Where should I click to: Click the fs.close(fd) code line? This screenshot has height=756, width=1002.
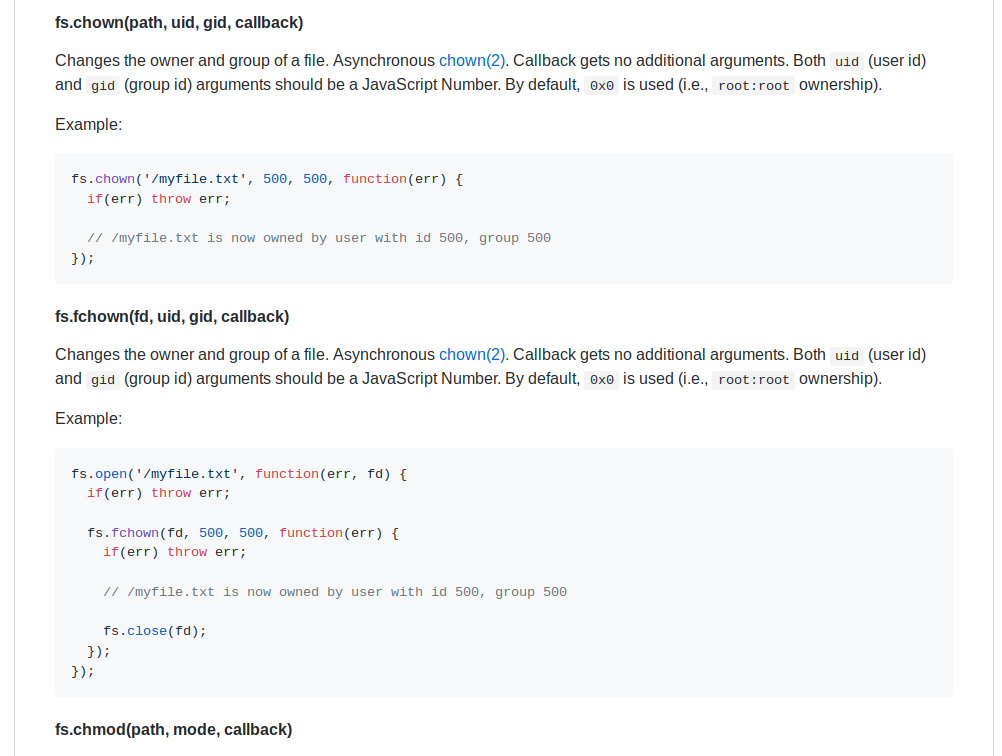[155, 631]
